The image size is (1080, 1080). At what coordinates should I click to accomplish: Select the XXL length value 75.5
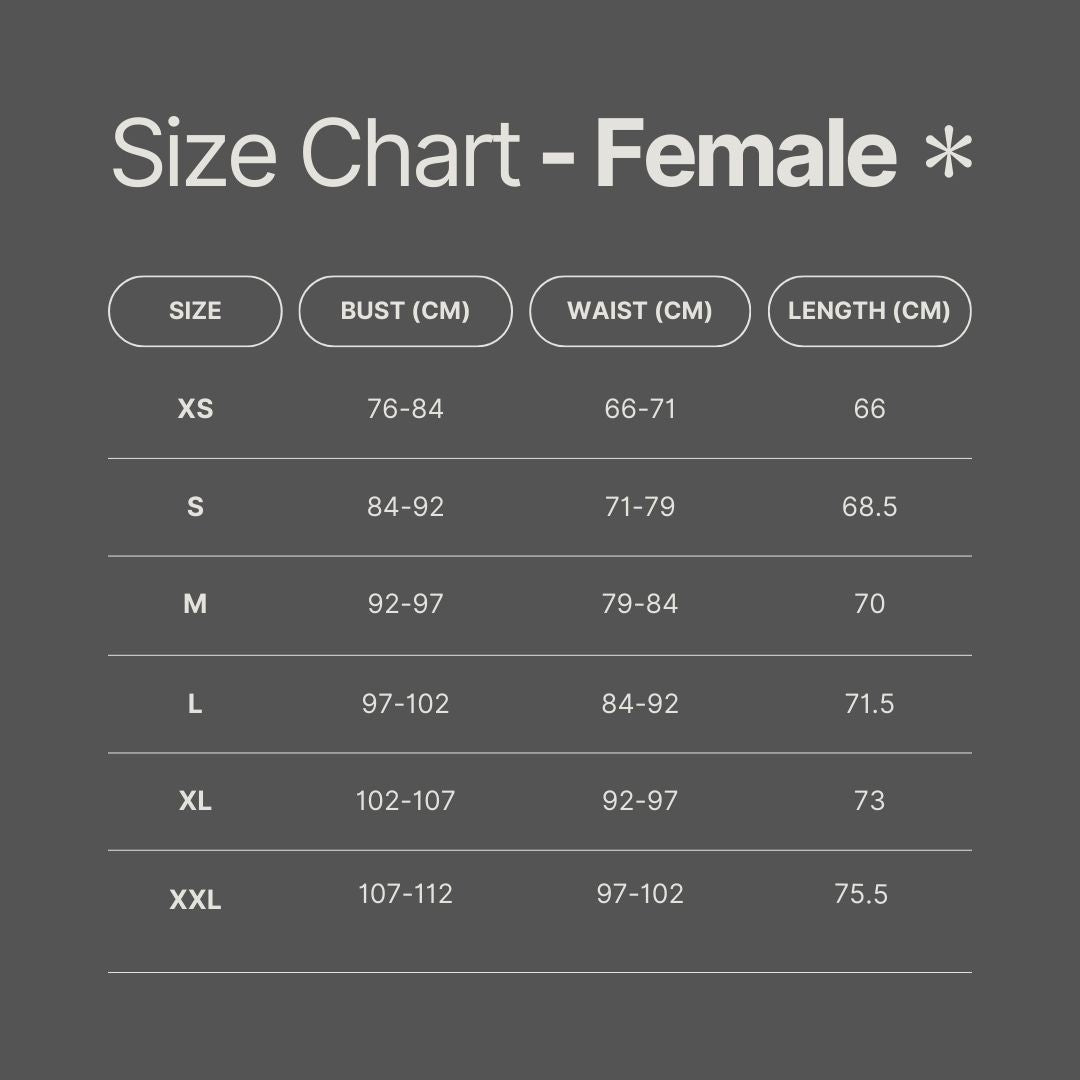click(x=861, y=894)
